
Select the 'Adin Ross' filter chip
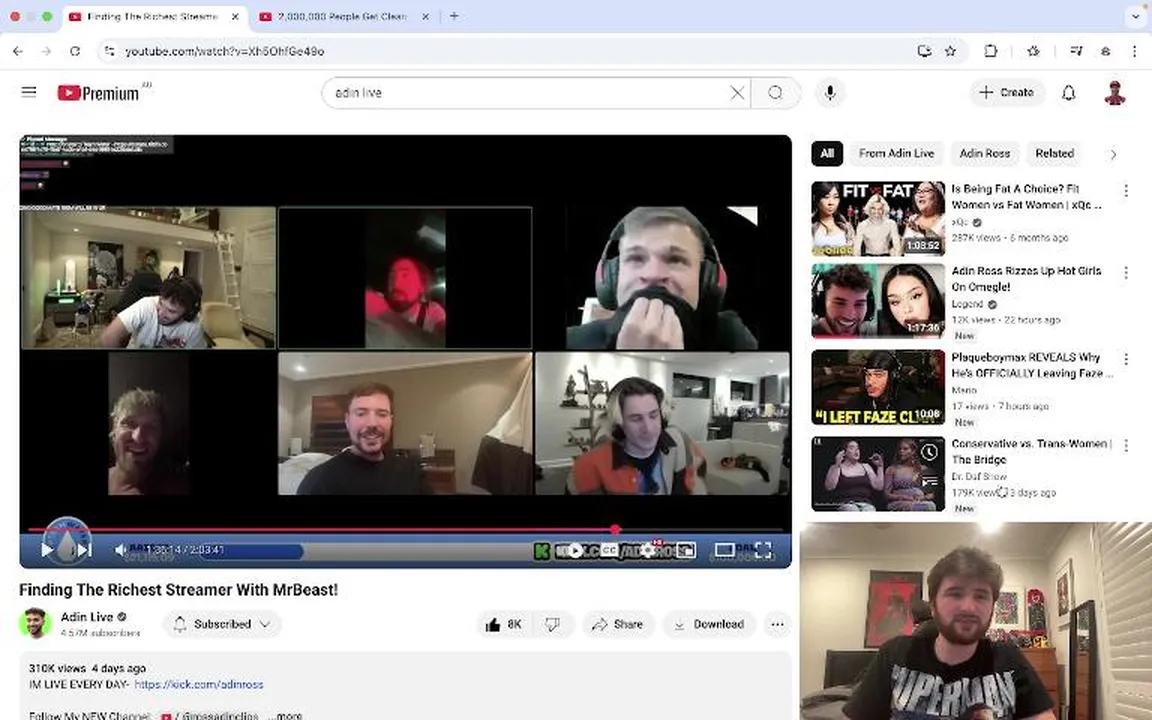click(984, 153)
